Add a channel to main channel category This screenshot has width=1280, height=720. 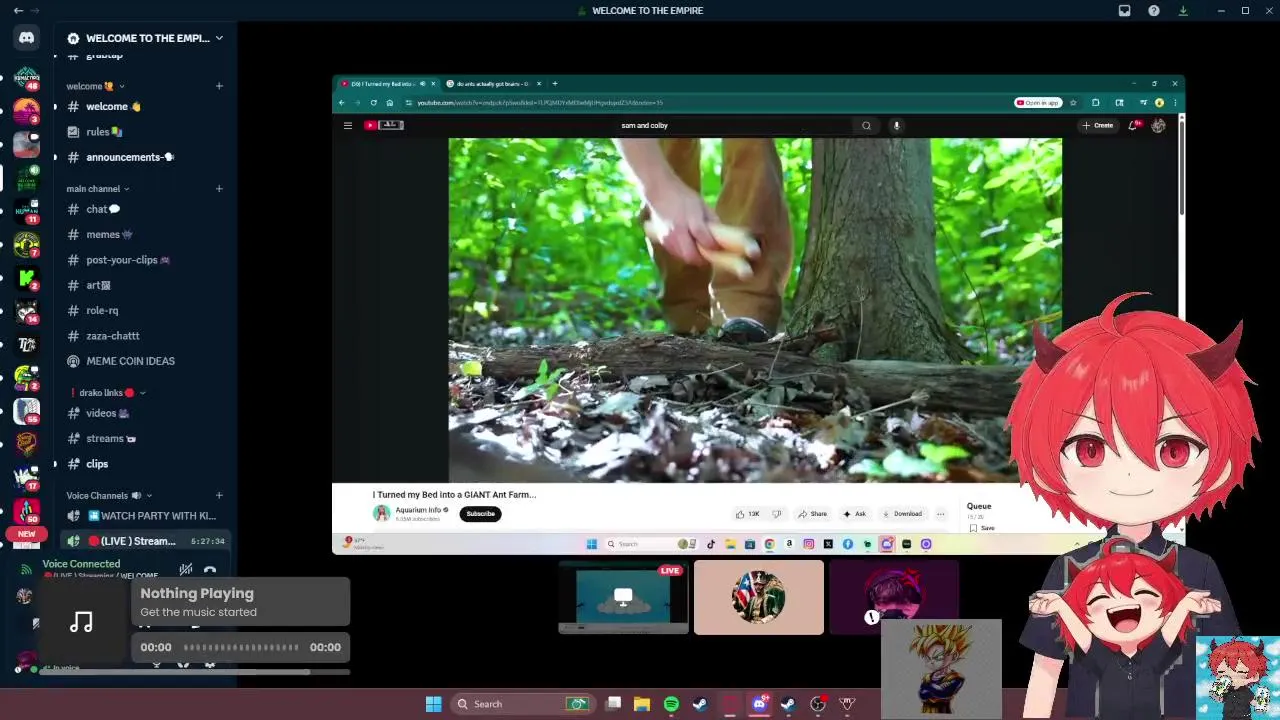click(x=219, y=188)
